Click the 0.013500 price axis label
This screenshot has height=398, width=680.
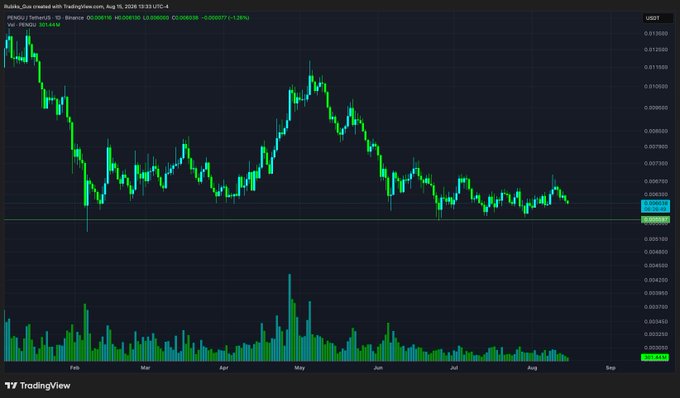656,33
